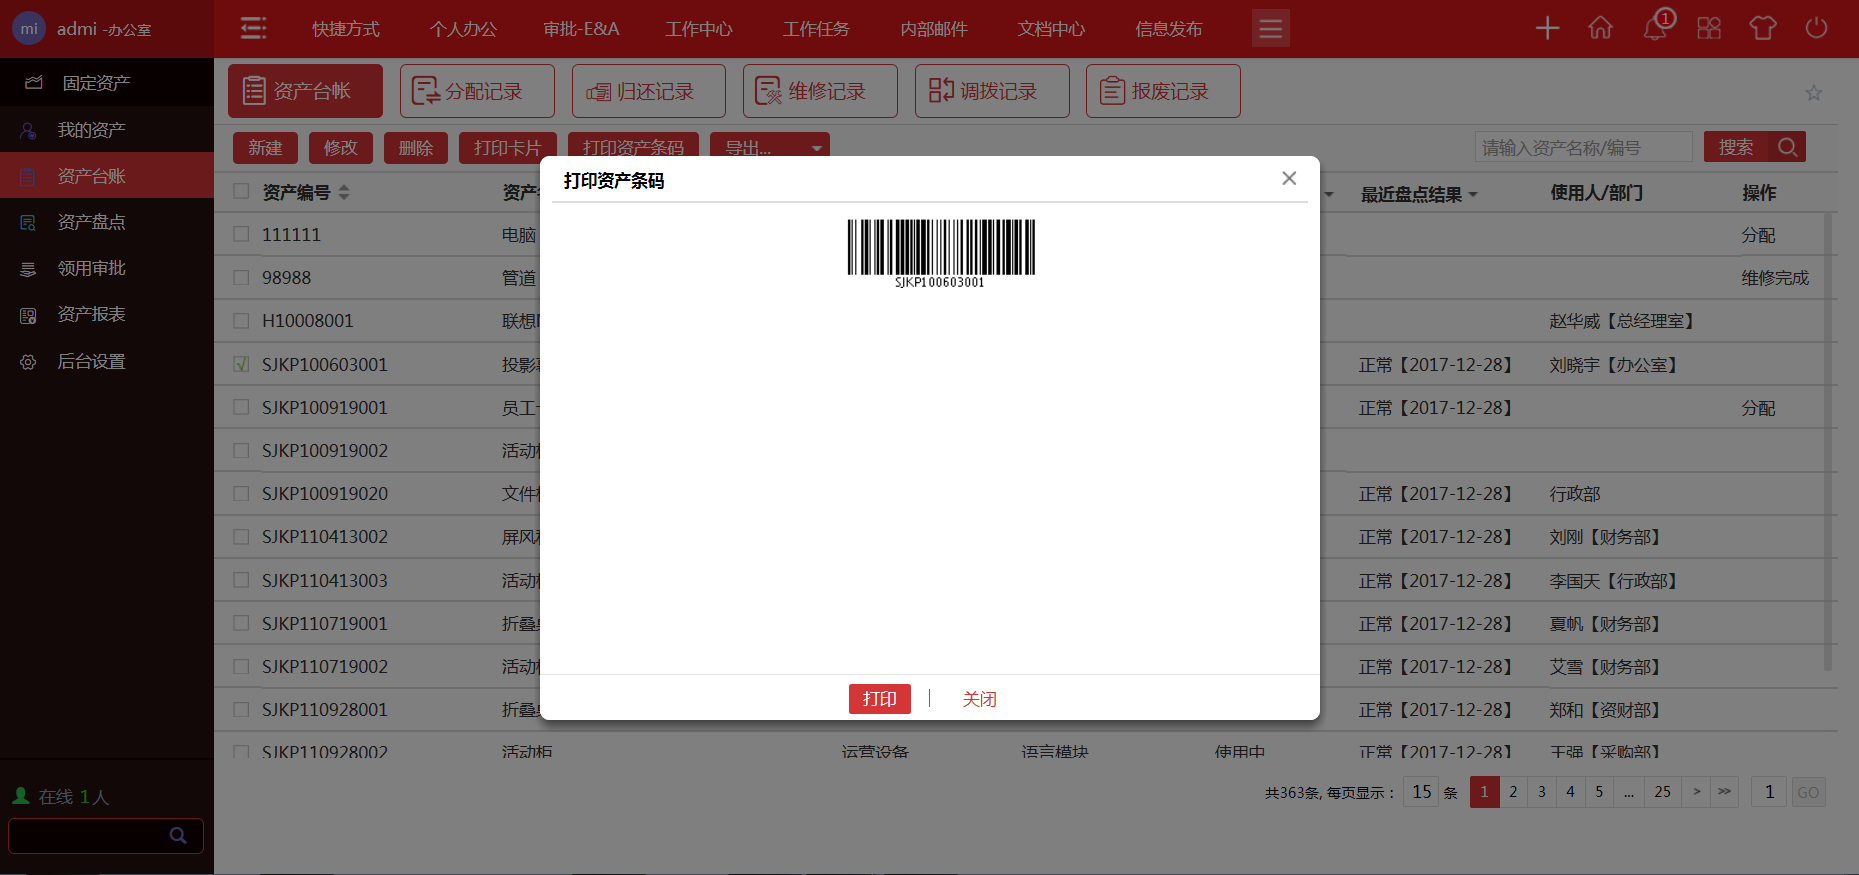Check the box for asset 111111
Screen dimensions: 1859x875
tap(241, 234)
